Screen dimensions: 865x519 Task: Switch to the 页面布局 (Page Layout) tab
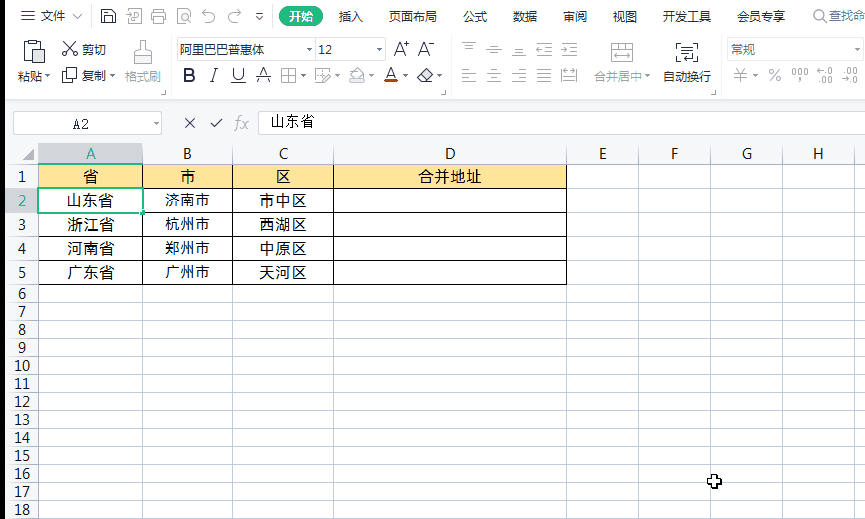point(413,17)
